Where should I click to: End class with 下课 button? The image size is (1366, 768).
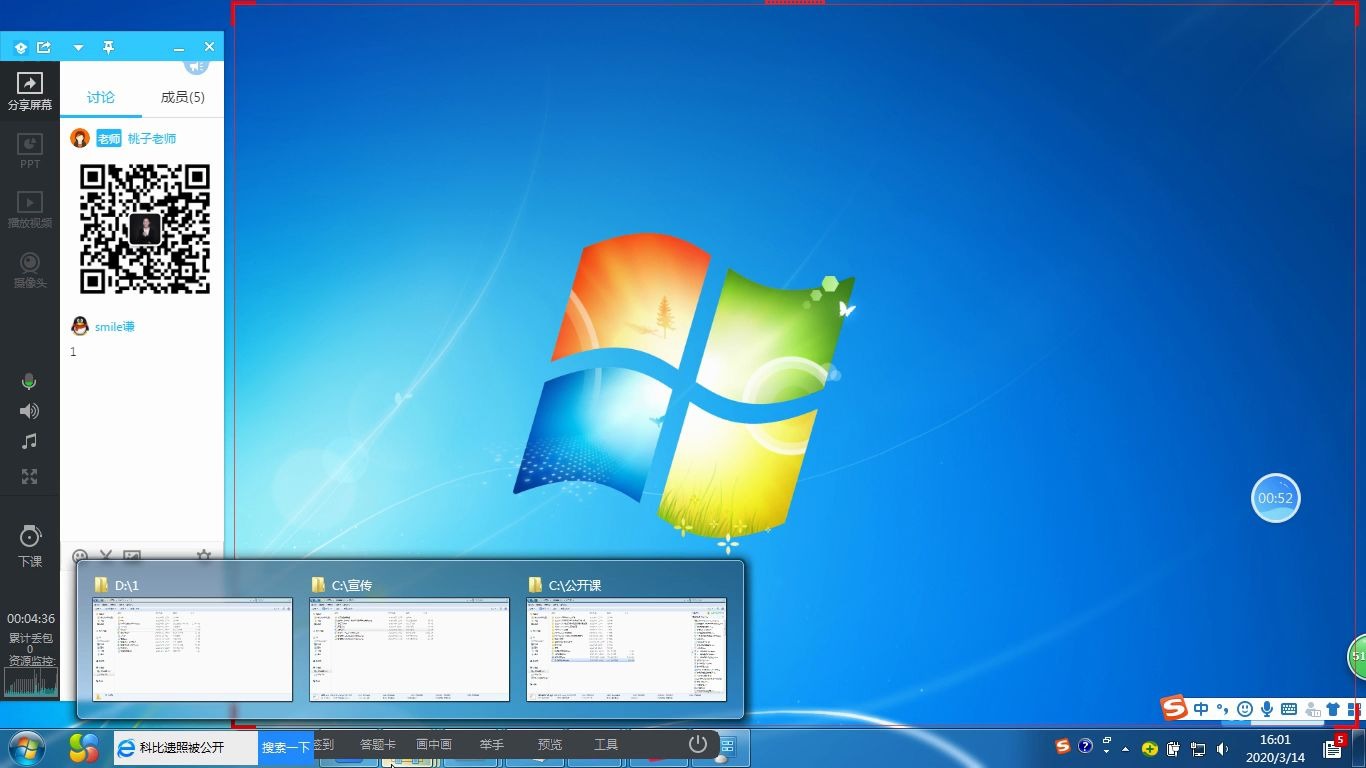coord(30,546)
